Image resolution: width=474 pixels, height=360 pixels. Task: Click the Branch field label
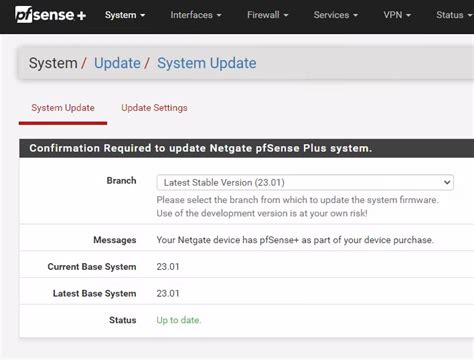click(x=121, y=181)
